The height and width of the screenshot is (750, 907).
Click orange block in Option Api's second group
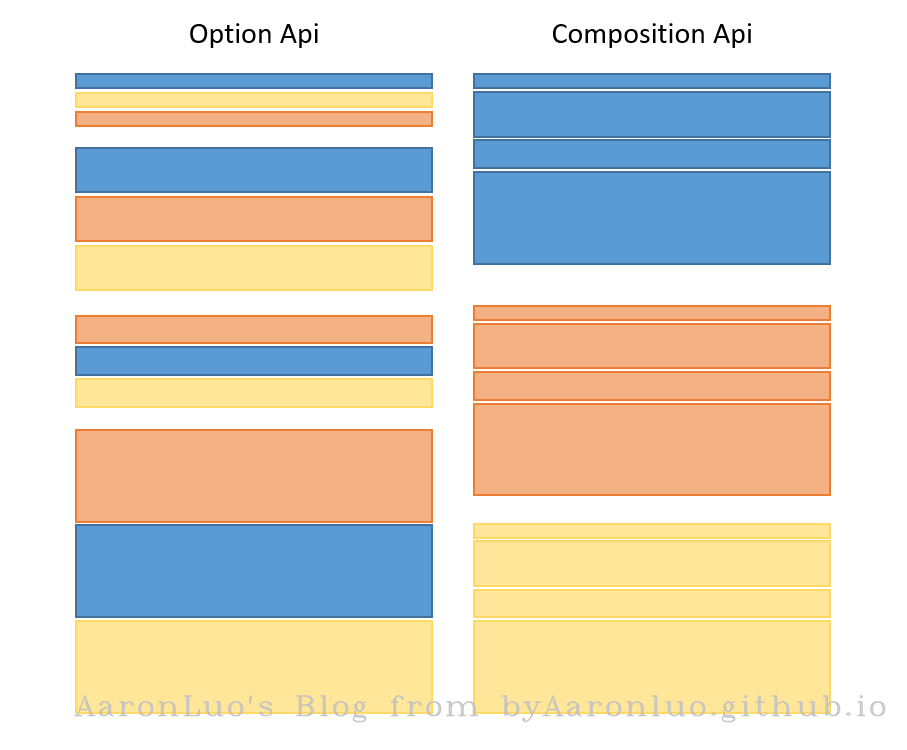pyautogui.click(x=254, y=219)
